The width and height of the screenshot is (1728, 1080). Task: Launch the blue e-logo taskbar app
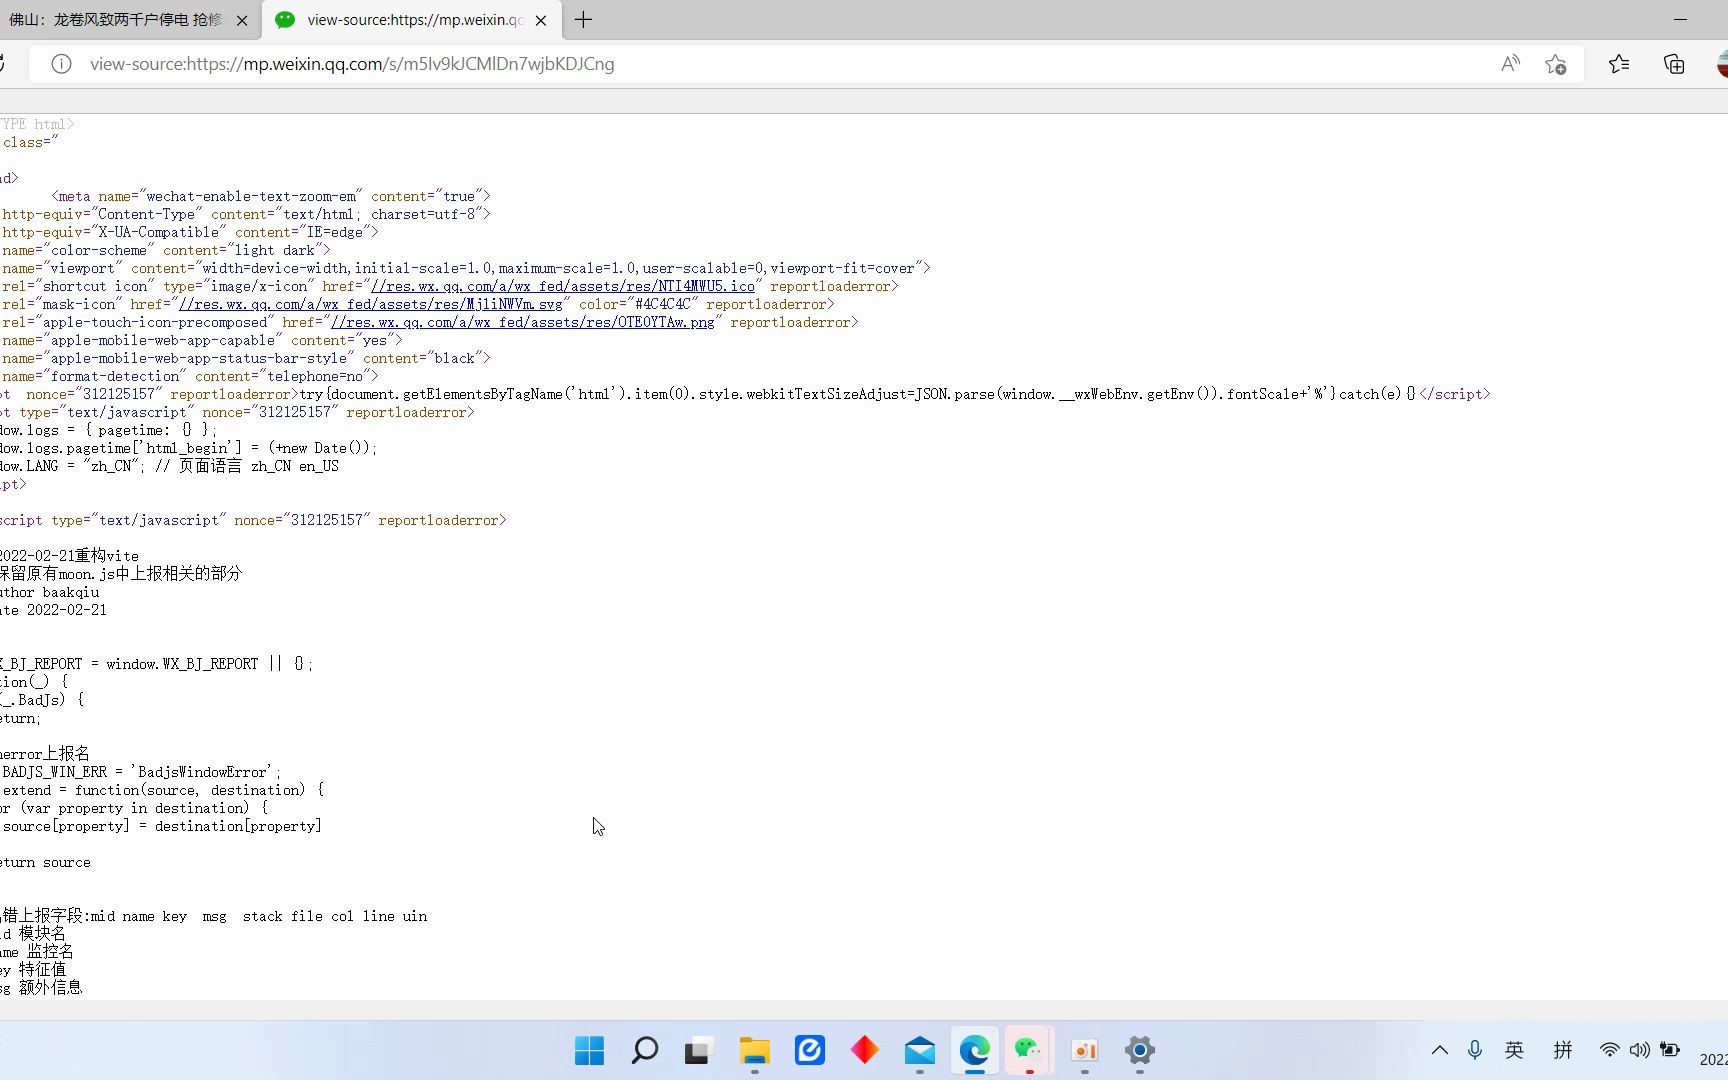click(809, 1051)
